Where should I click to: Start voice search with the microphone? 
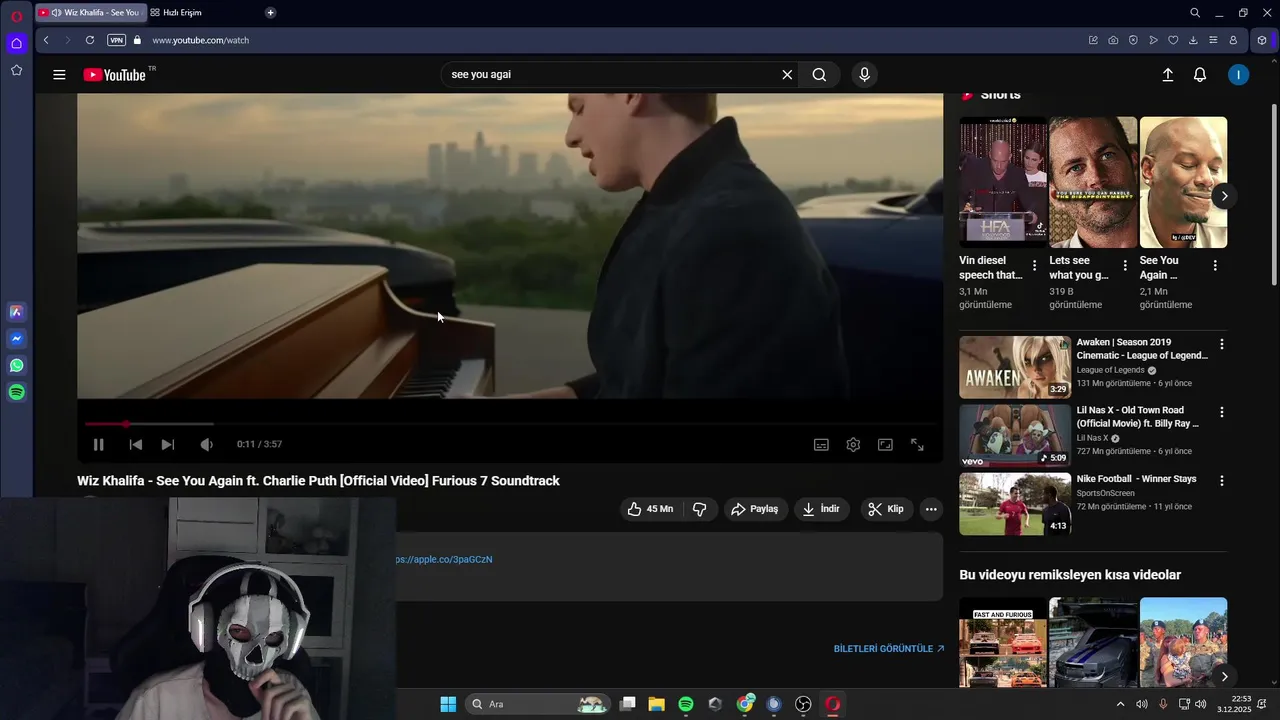pyautogui.click(x=865, y=75)
